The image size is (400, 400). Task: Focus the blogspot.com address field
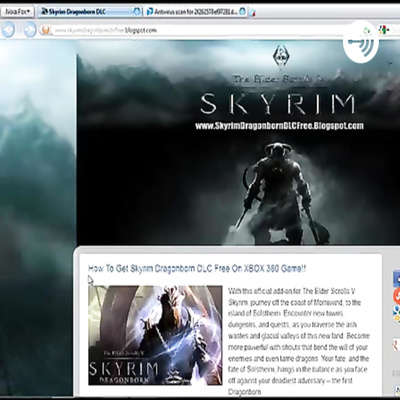(197, 30)
